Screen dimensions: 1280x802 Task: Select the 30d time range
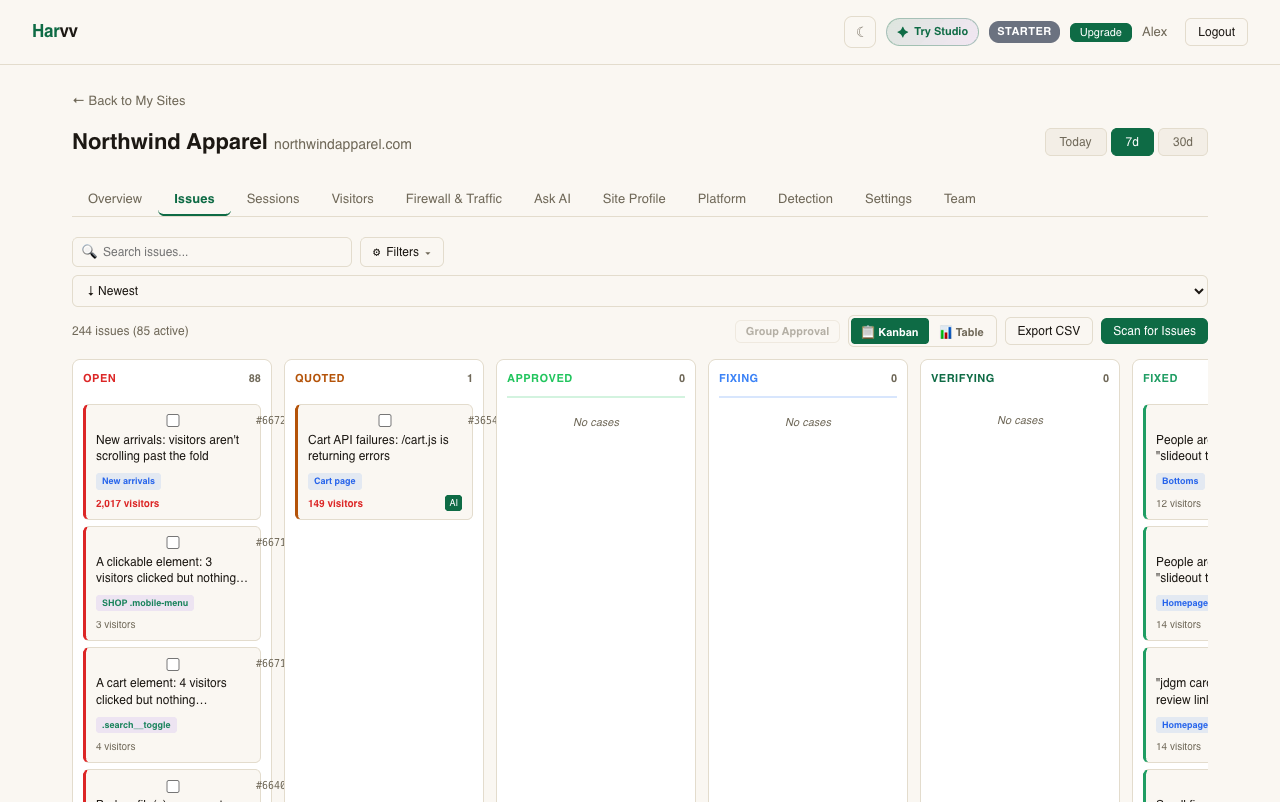[1183, 142]
